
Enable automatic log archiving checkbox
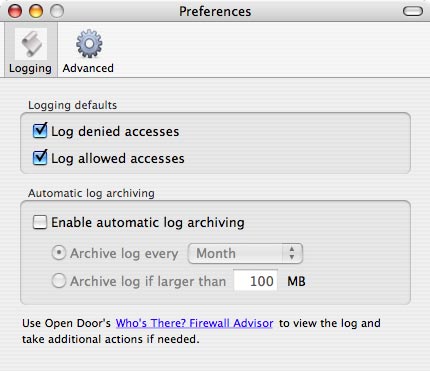coord(40,222)
